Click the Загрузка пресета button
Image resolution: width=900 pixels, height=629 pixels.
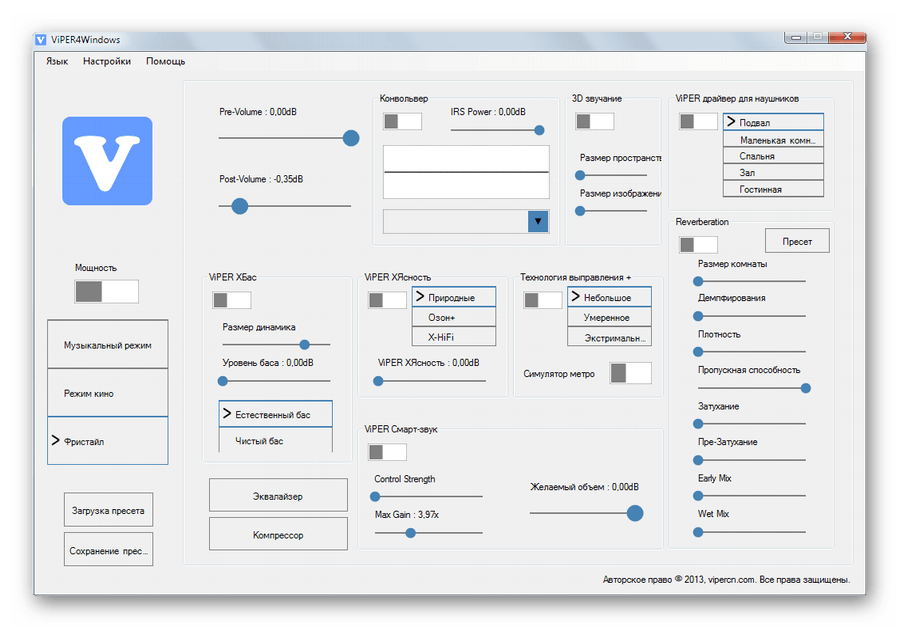[x=108, y=510]
